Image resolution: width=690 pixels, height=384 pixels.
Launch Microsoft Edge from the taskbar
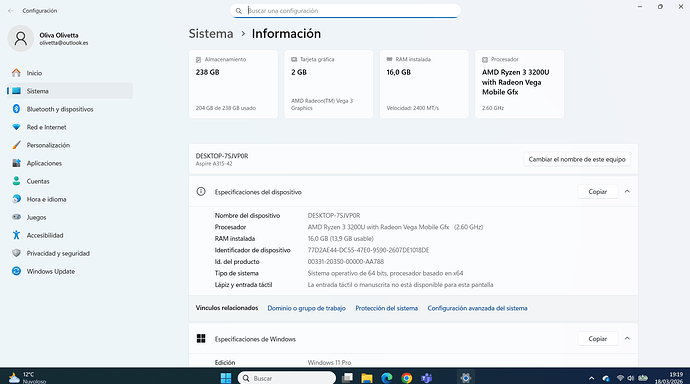point(387,378)
